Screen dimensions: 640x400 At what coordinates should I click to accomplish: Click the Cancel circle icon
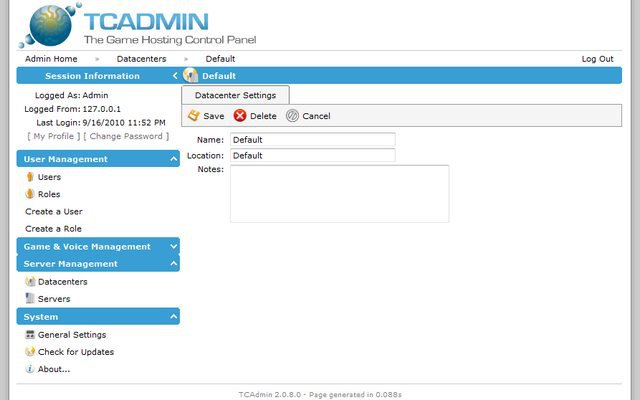point(292,116)
